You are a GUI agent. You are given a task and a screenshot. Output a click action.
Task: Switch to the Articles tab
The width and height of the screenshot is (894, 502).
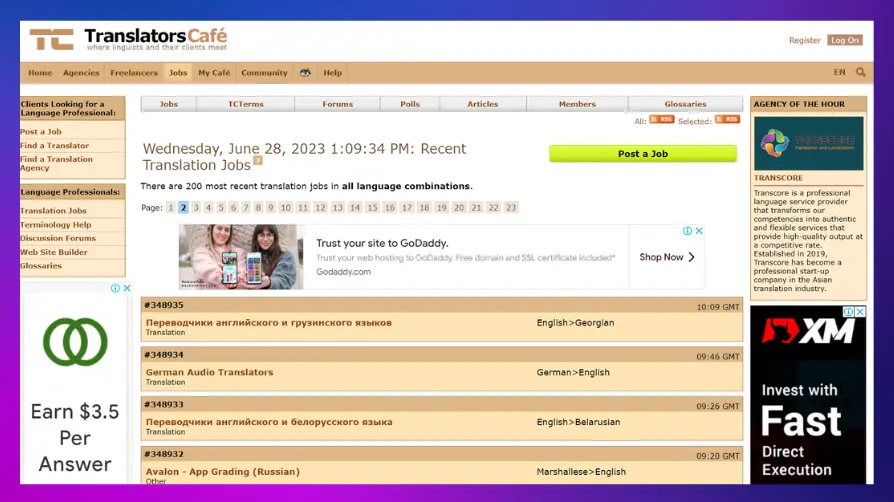coord(483,104)
